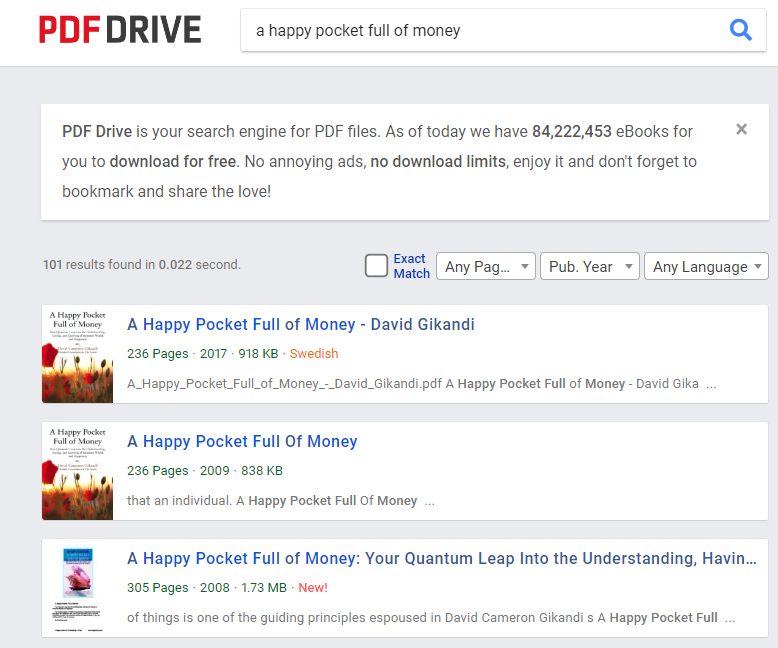
Task: Click the Exact Match label link
Action: (x=411, y=266)
